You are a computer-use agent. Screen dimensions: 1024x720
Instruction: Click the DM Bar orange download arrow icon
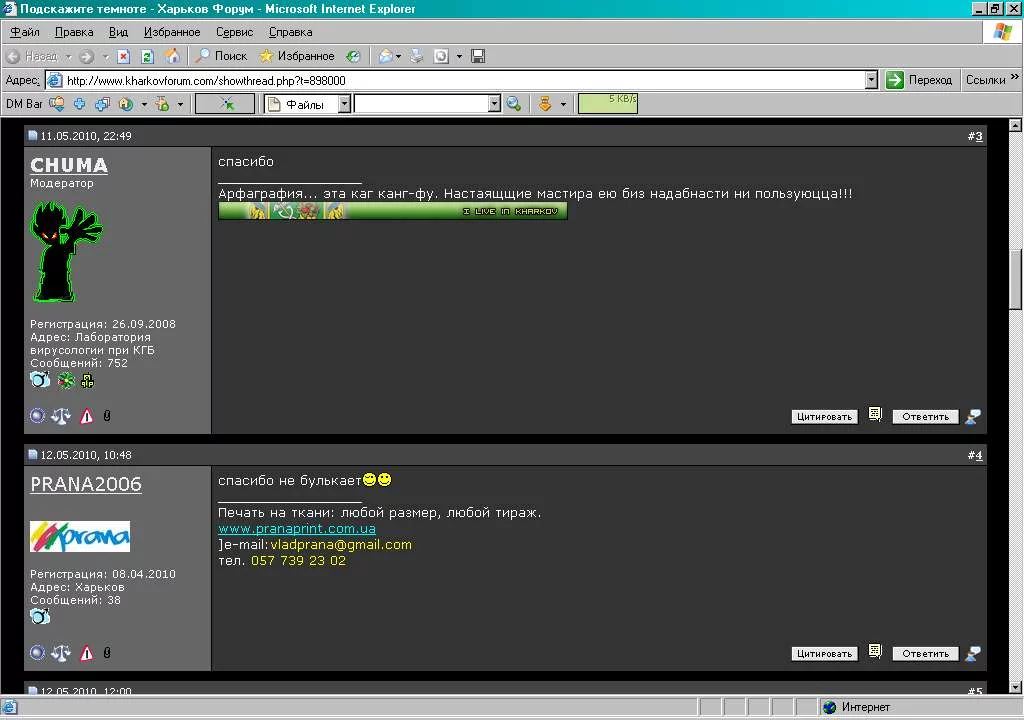(545, 104)
